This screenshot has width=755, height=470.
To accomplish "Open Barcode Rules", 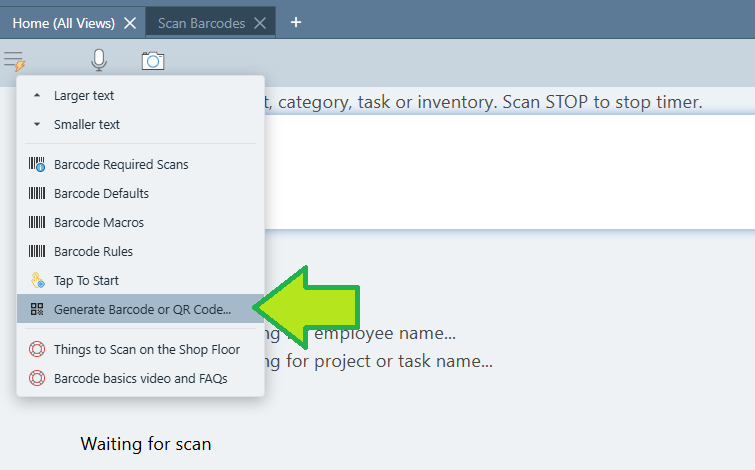I will 141,251.
